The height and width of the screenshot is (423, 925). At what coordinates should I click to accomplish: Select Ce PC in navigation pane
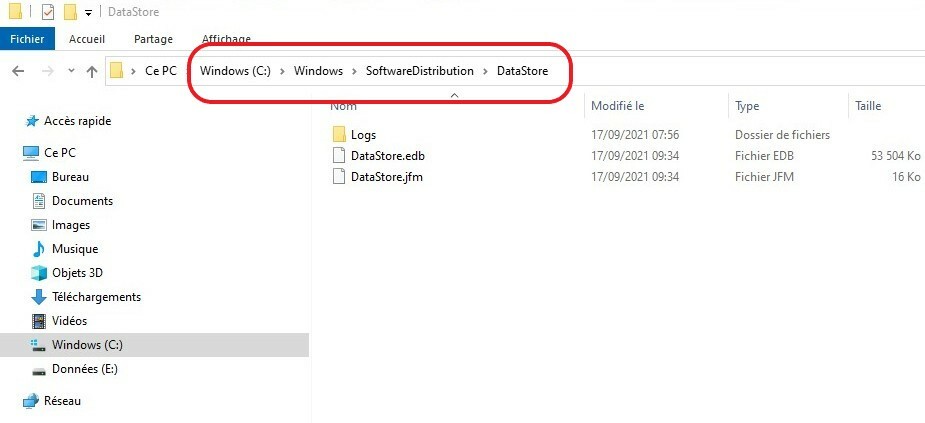click(x=60, y=153)
